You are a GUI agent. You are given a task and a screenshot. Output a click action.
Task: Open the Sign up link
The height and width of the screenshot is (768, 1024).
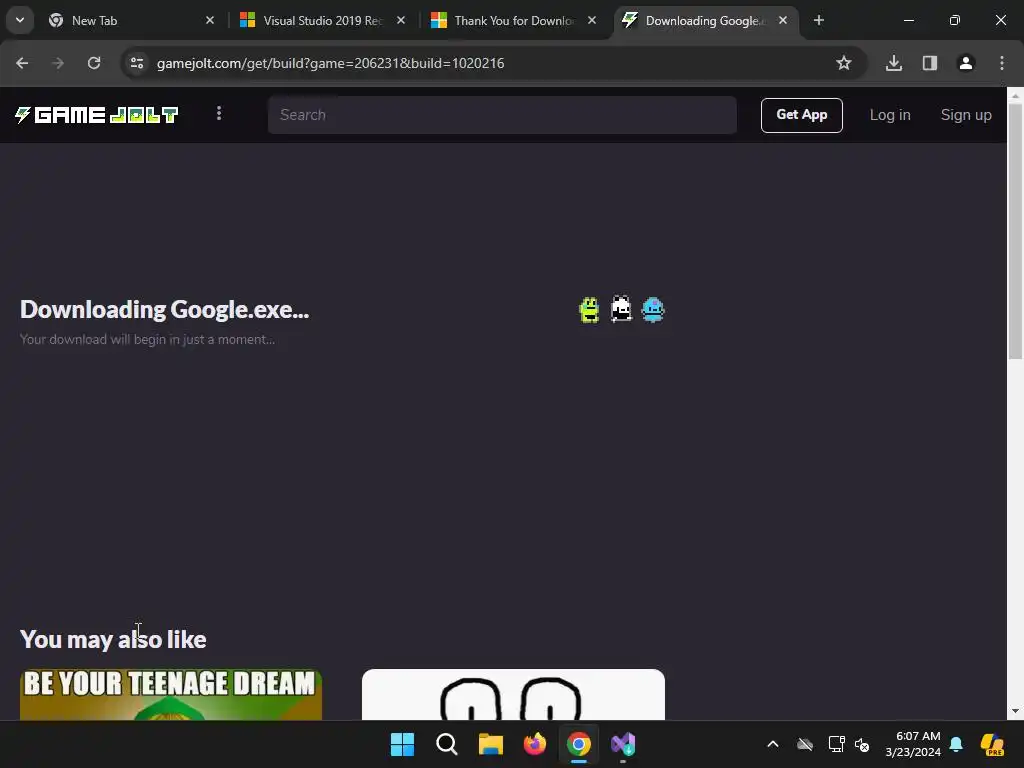click(966, 115)
